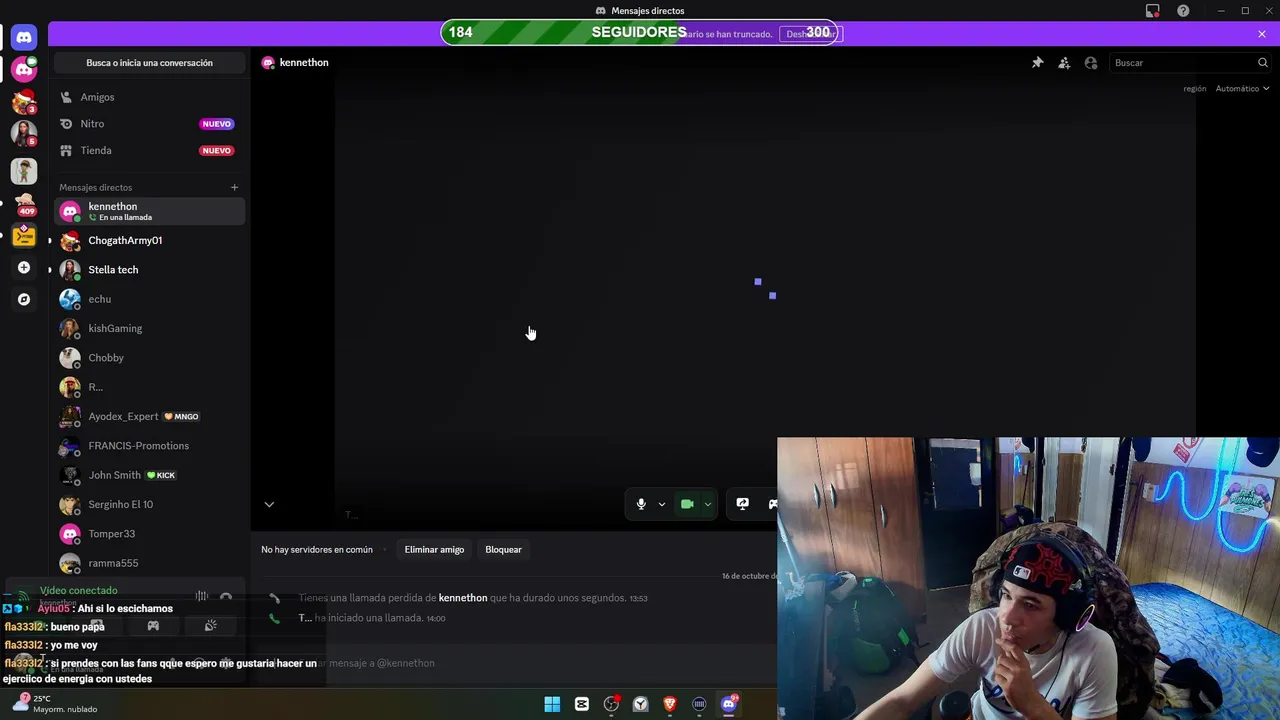1280x720 pixels.
Task: Open Brave browser from taskbar
Action: click(670, 704)
